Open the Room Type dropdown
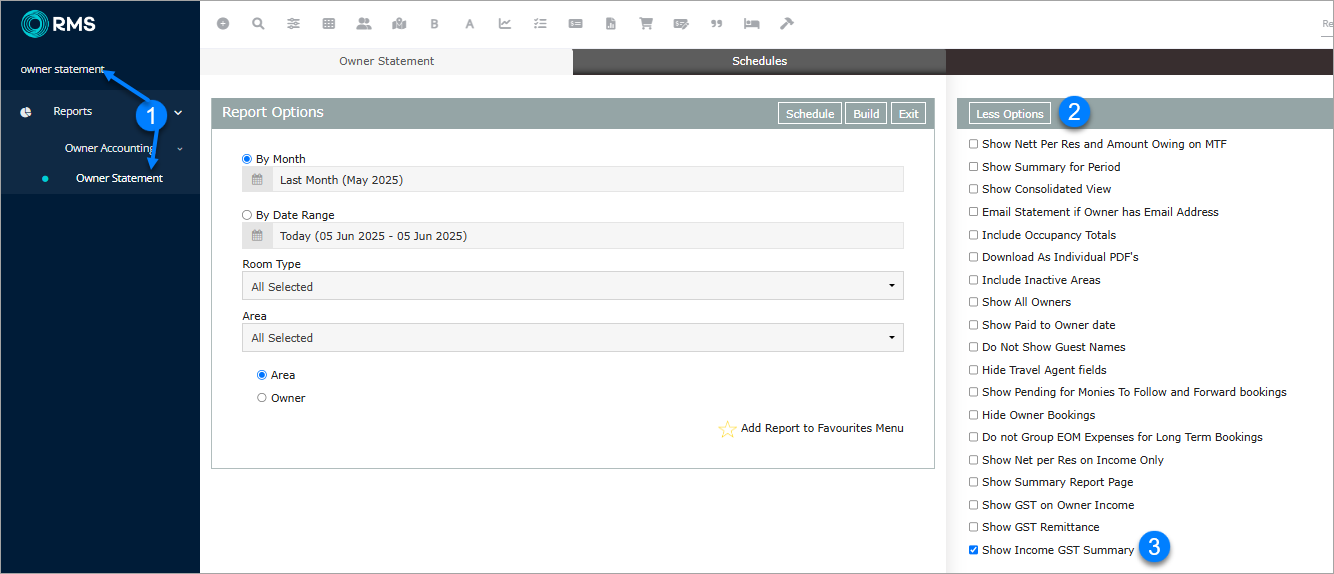 point(572,286)
